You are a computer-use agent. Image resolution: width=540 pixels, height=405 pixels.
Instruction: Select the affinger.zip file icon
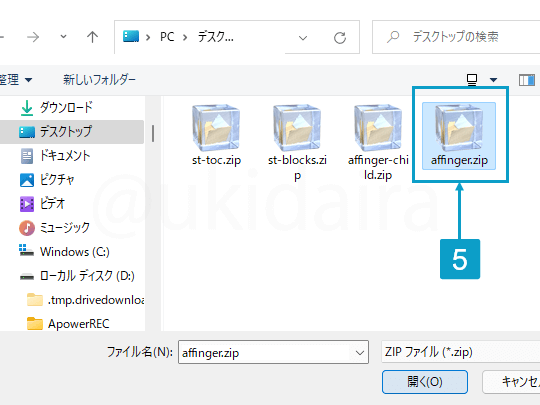(x=459, y=128)
